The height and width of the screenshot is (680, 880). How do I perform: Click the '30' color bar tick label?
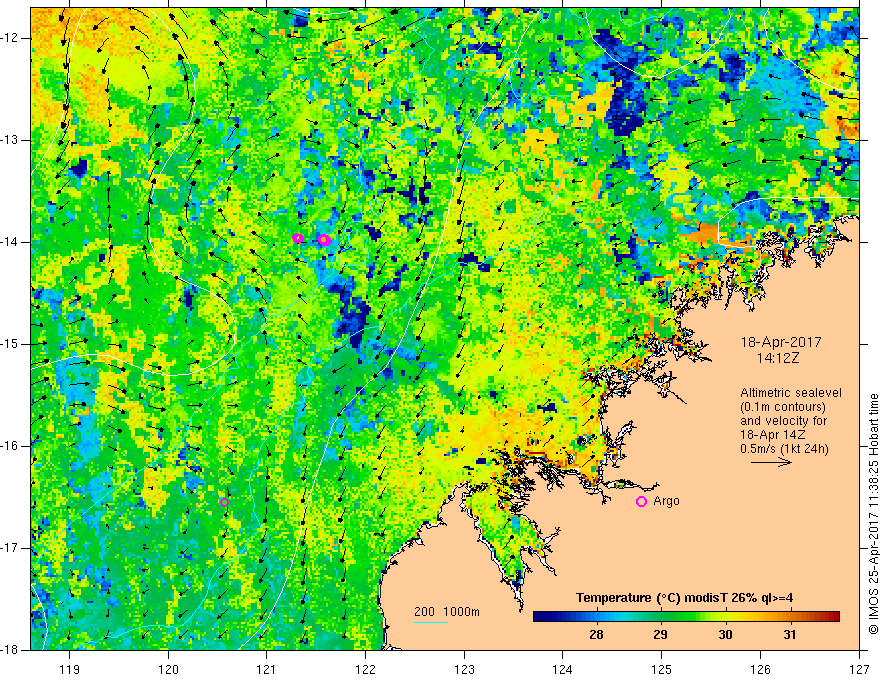click(725, 635)
